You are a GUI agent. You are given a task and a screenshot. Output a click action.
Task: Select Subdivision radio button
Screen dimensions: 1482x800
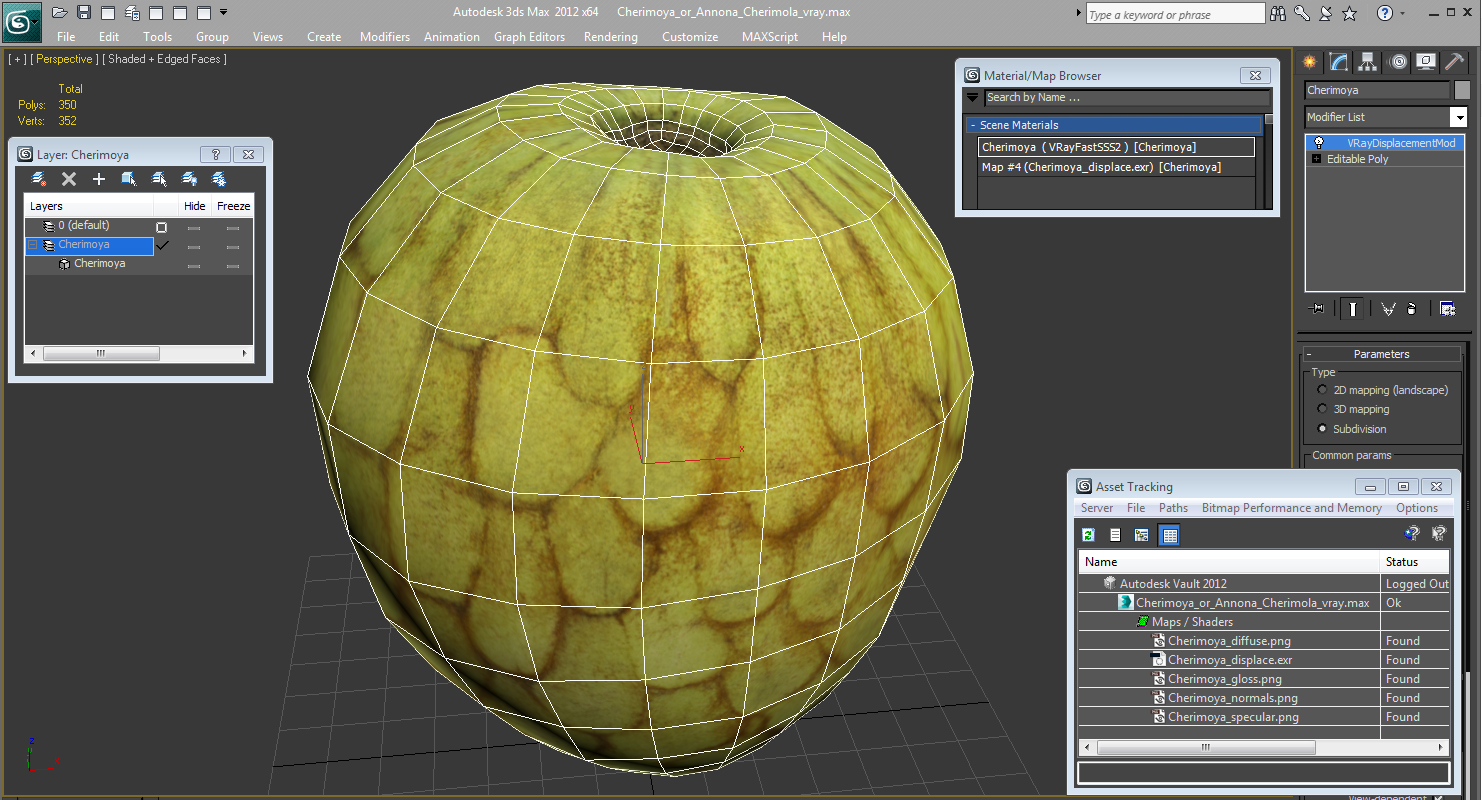point(1322,429)
